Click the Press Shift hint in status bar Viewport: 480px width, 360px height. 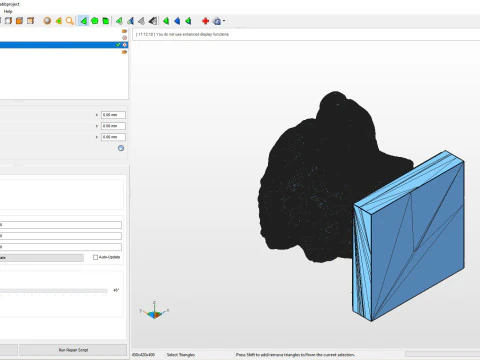click(x=295, y=355)
